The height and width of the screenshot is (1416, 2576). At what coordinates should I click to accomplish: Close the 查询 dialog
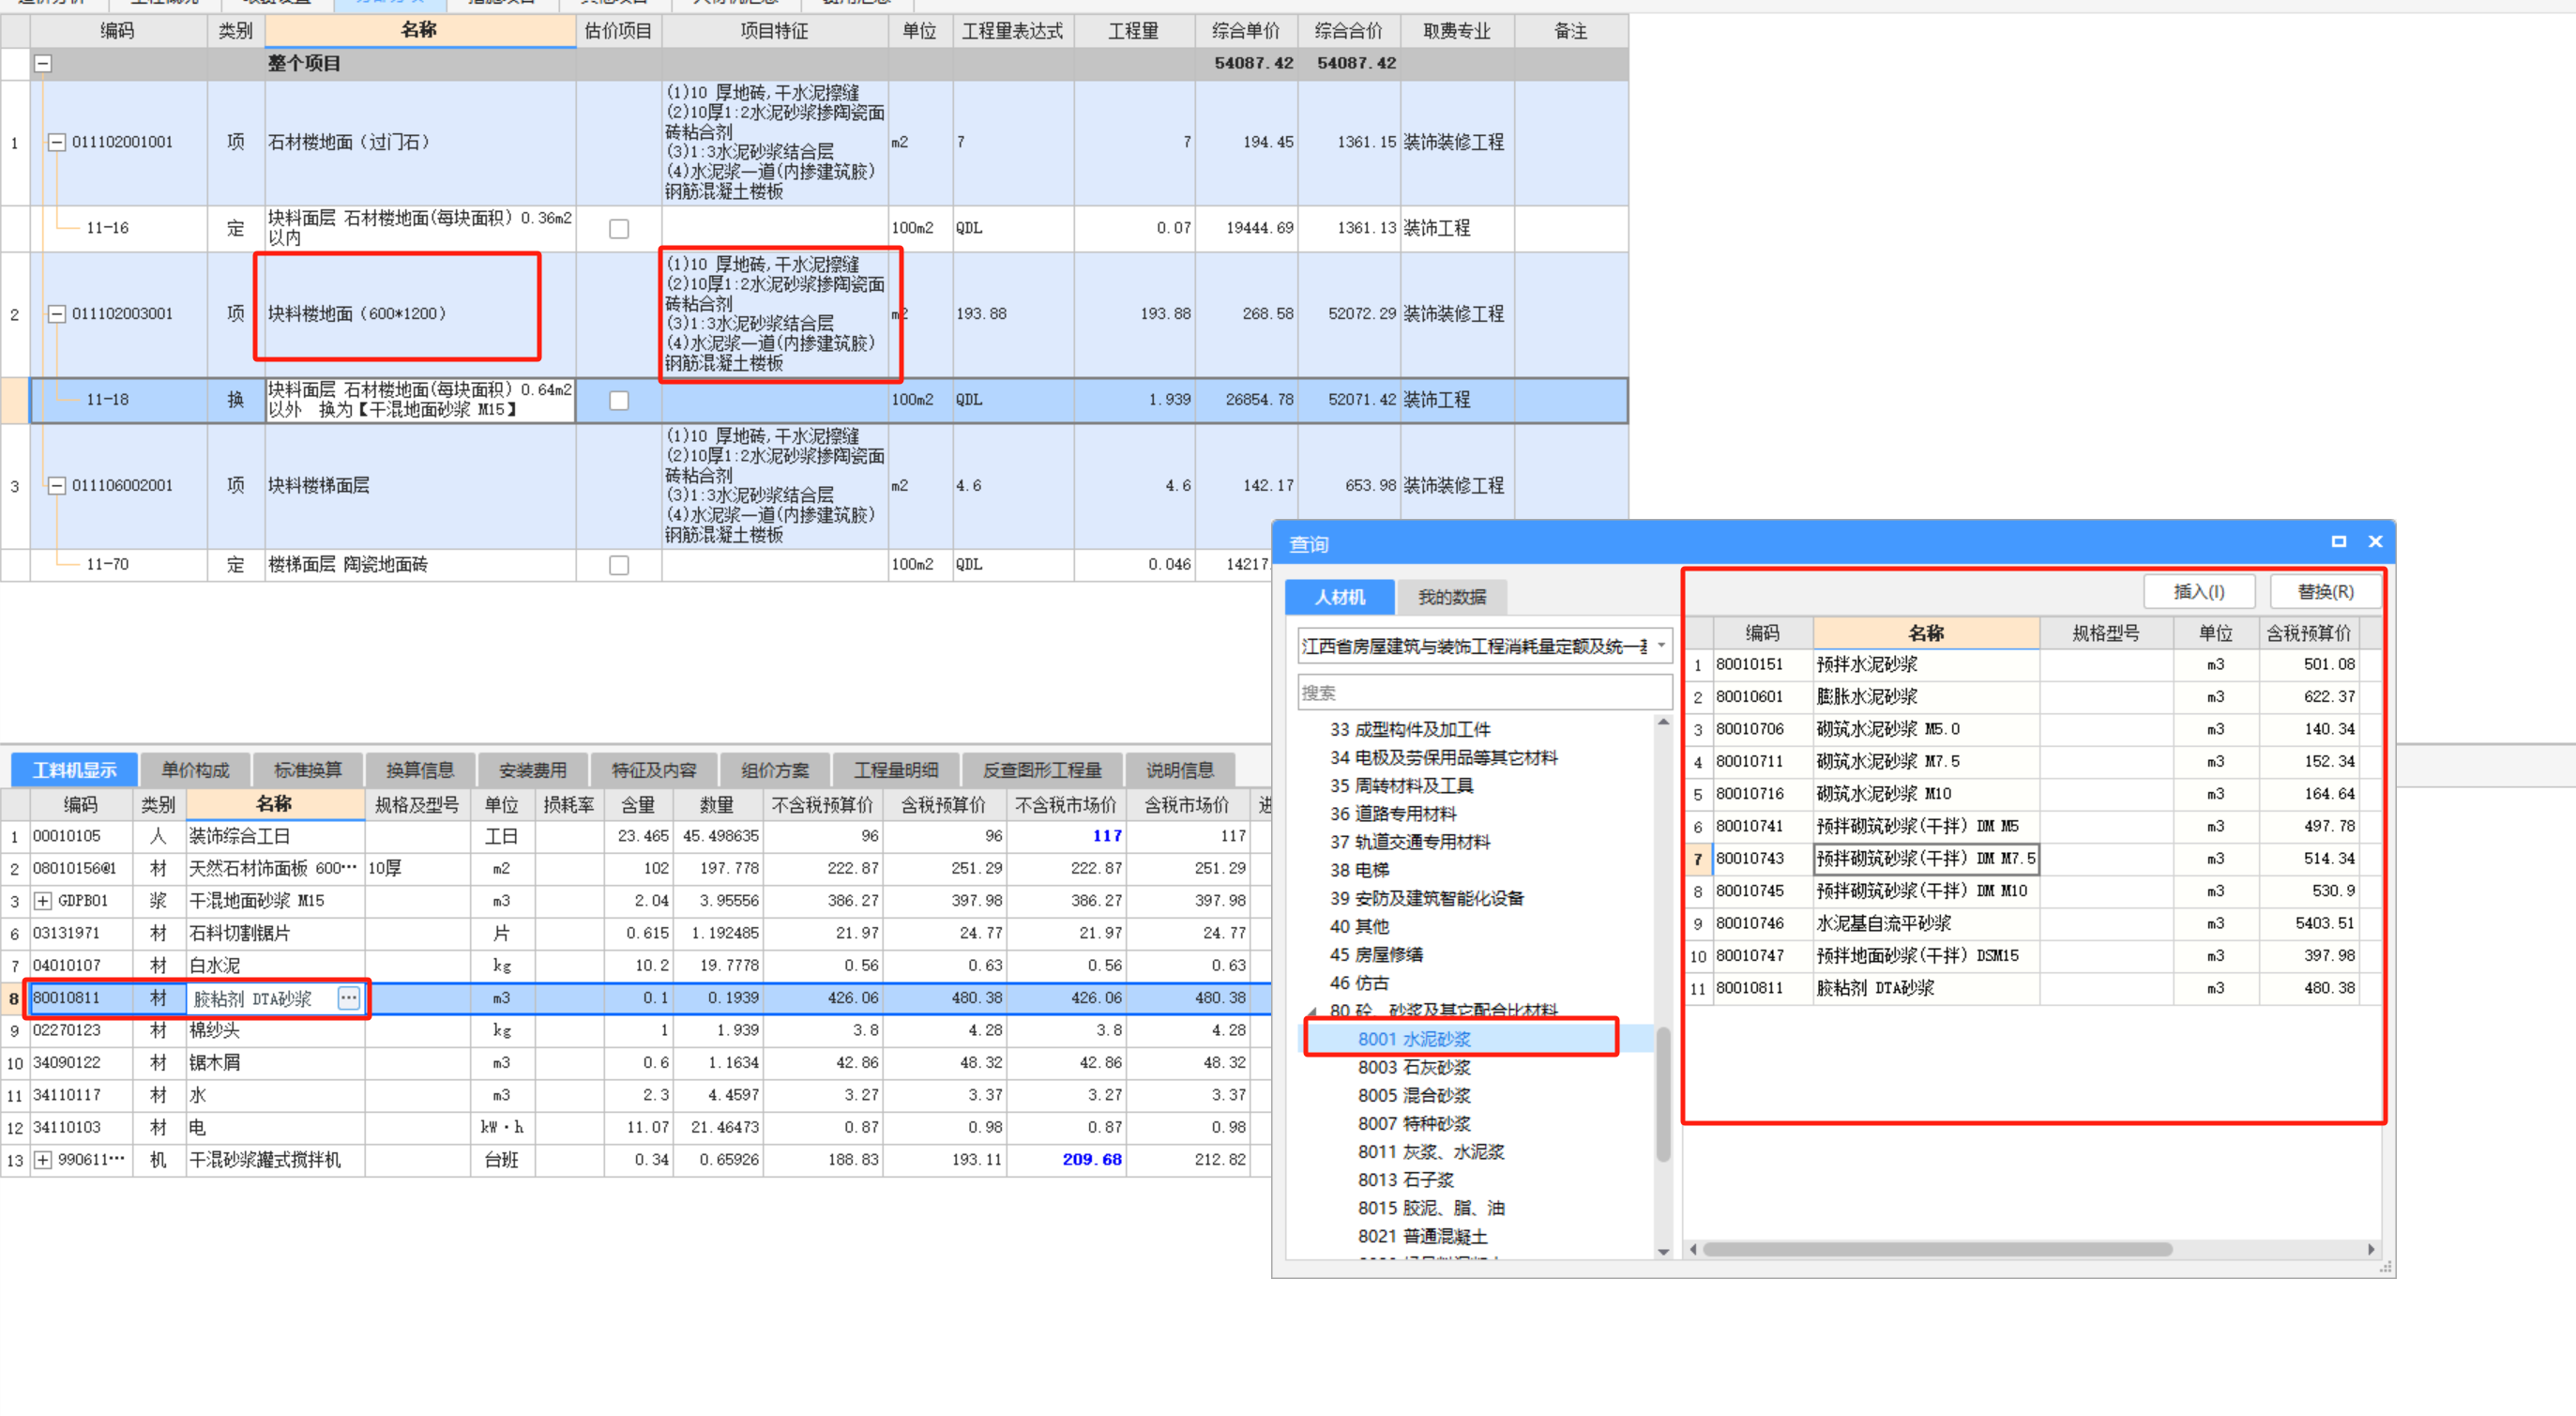[x=2375, y=542]
